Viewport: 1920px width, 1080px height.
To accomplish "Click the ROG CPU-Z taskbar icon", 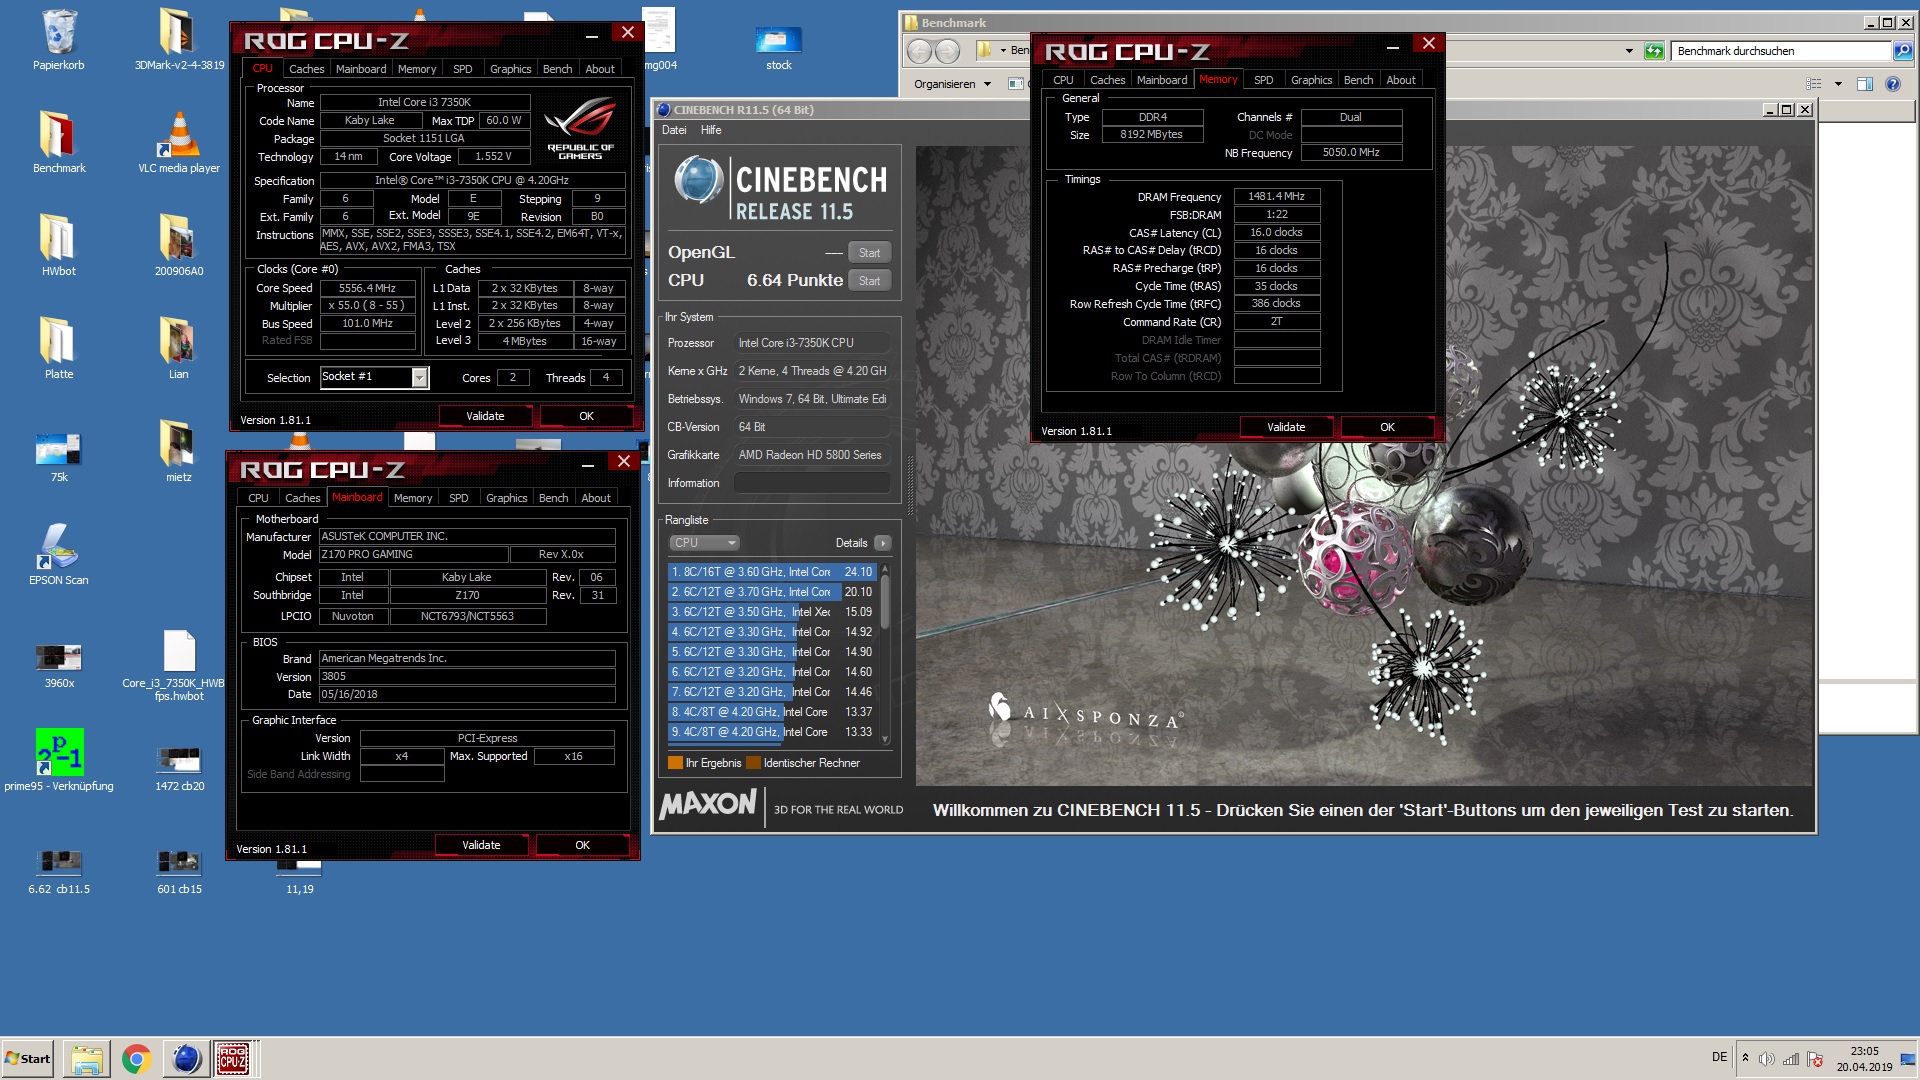I will (233, 1058).
